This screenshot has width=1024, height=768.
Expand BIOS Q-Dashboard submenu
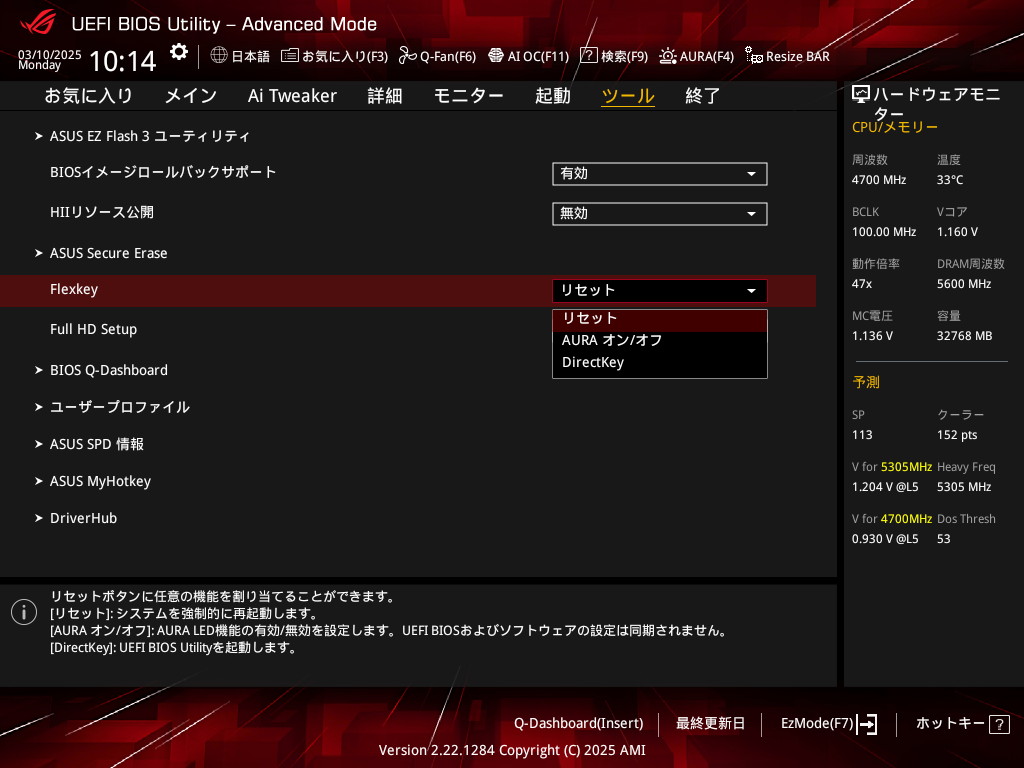point(108,370)
